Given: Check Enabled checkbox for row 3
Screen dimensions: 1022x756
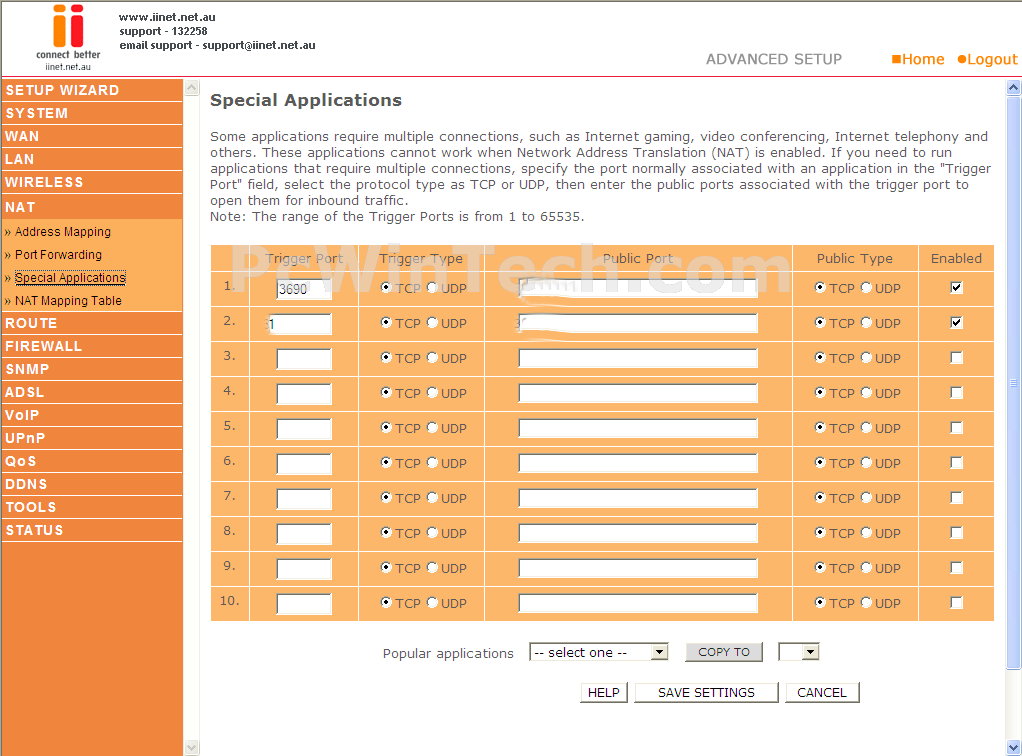Looking at the screenshot, I should click(x=956, y=358).
